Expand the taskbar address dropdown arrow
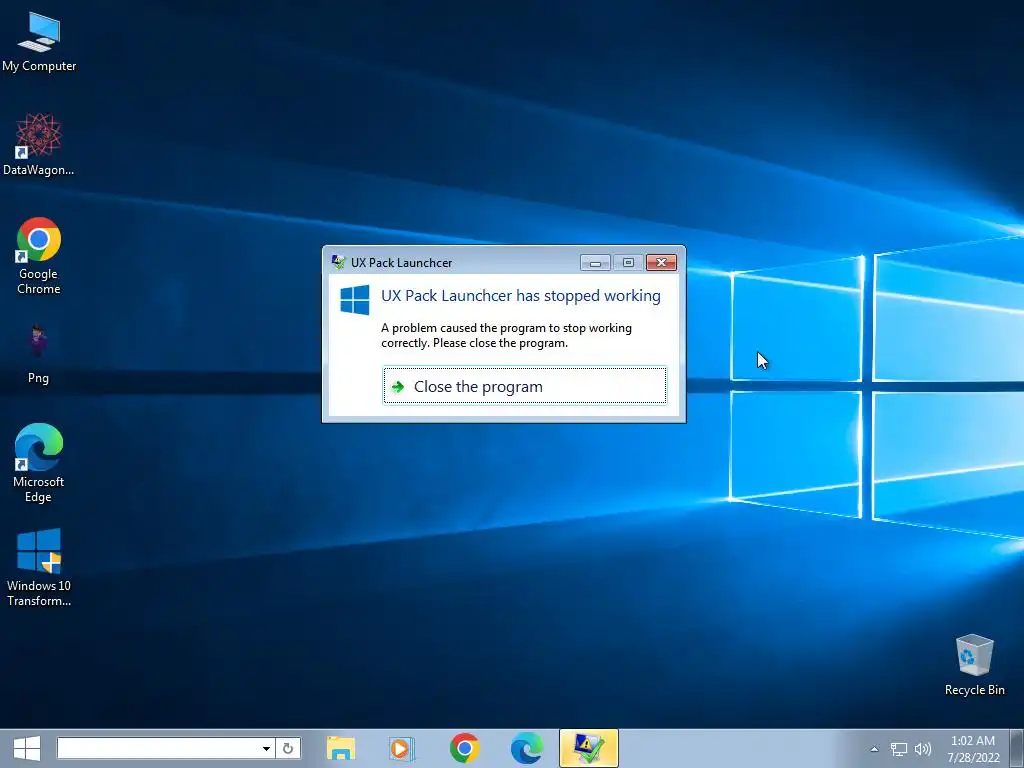This screenshot has width=1024, height=768. click(266, 748)
